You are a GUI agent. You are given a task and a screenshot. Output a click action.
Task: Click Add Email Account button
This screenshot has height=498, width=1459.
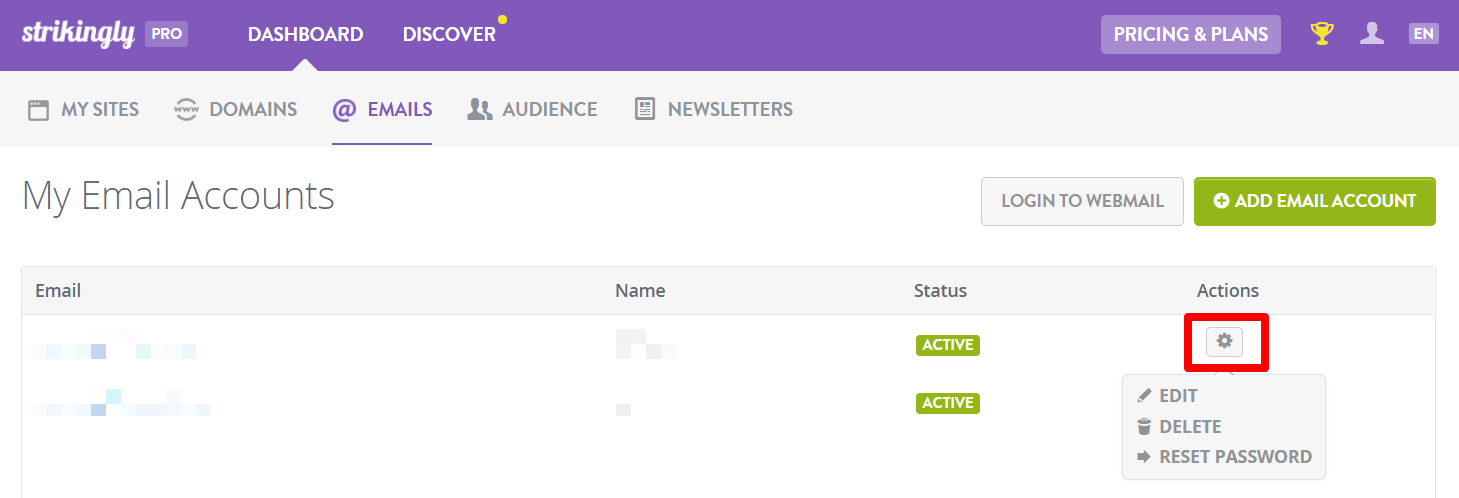point(1315,201)
